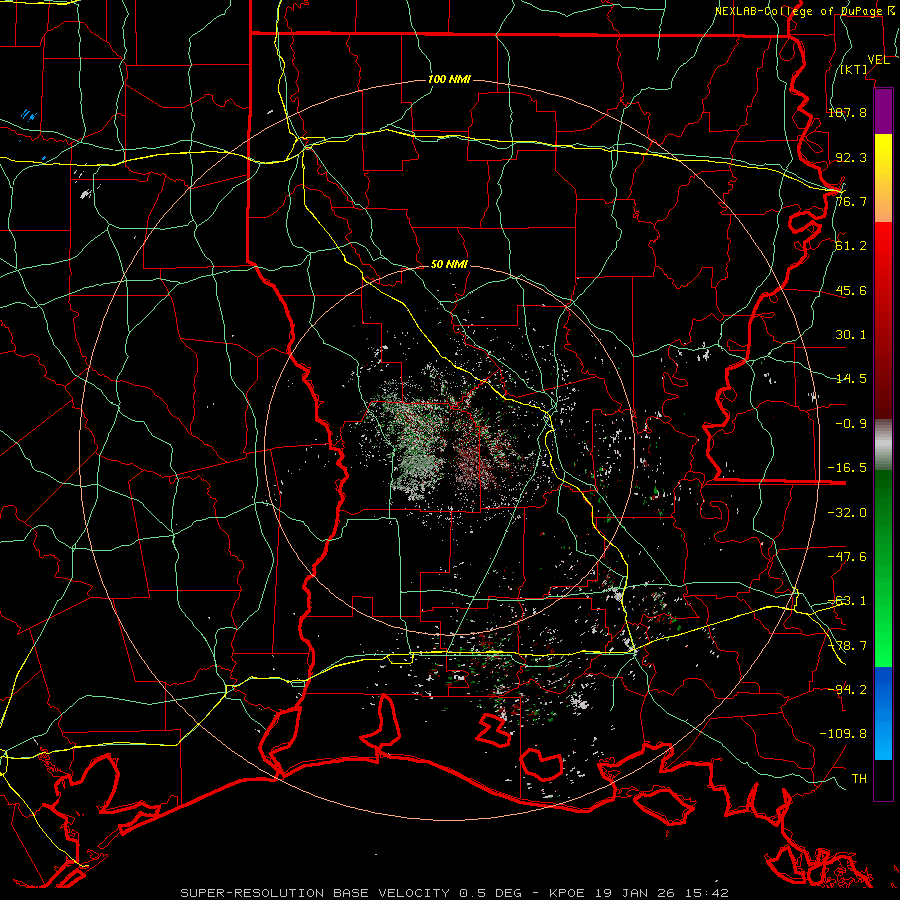Click the "TH" legend label
The image size is (900, 900).
tap(859, 779)
